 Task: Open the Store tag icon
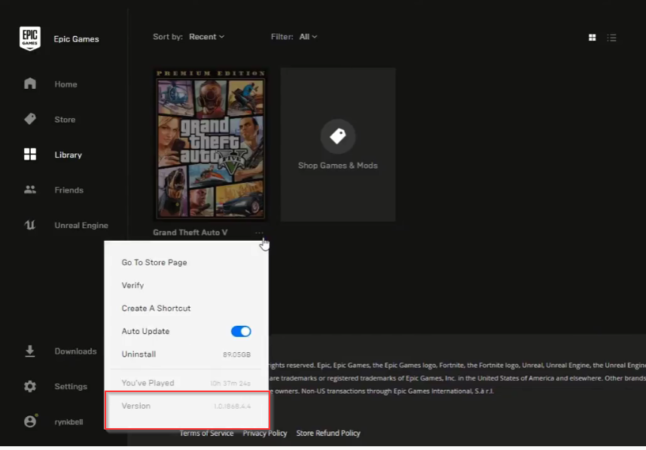[30, 120]
